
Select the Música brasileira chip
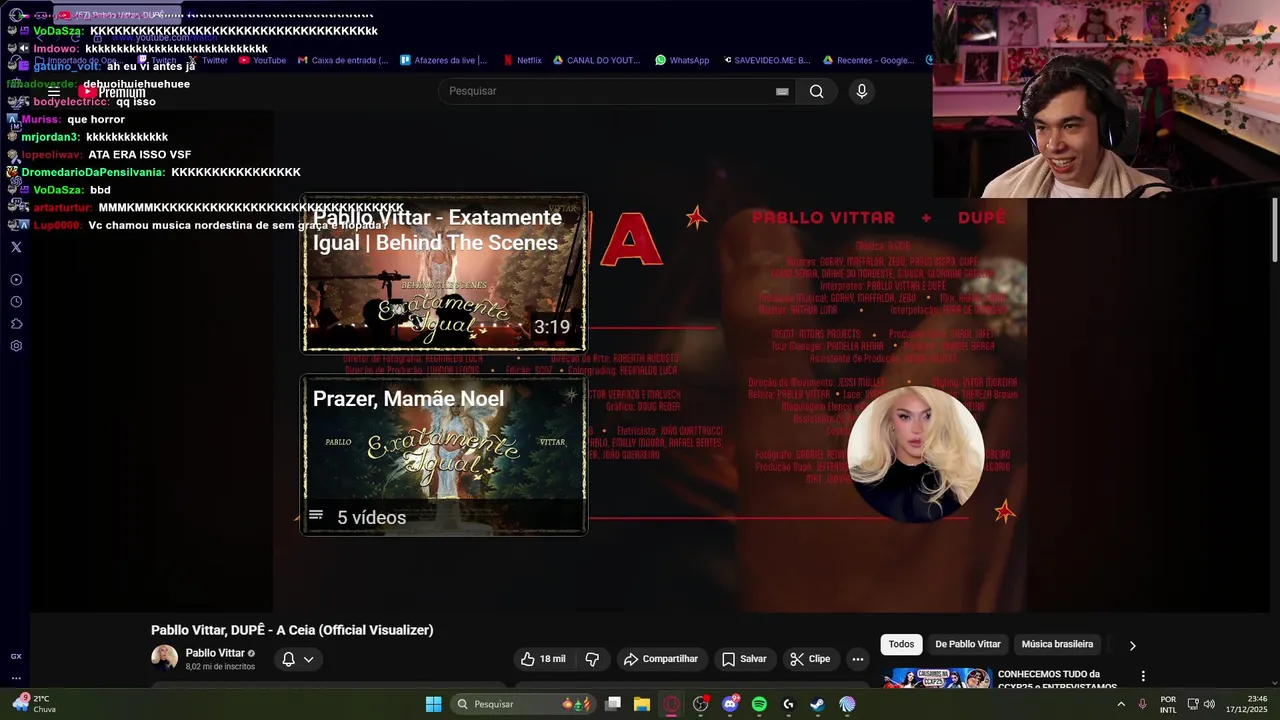tap(1057, 644)
